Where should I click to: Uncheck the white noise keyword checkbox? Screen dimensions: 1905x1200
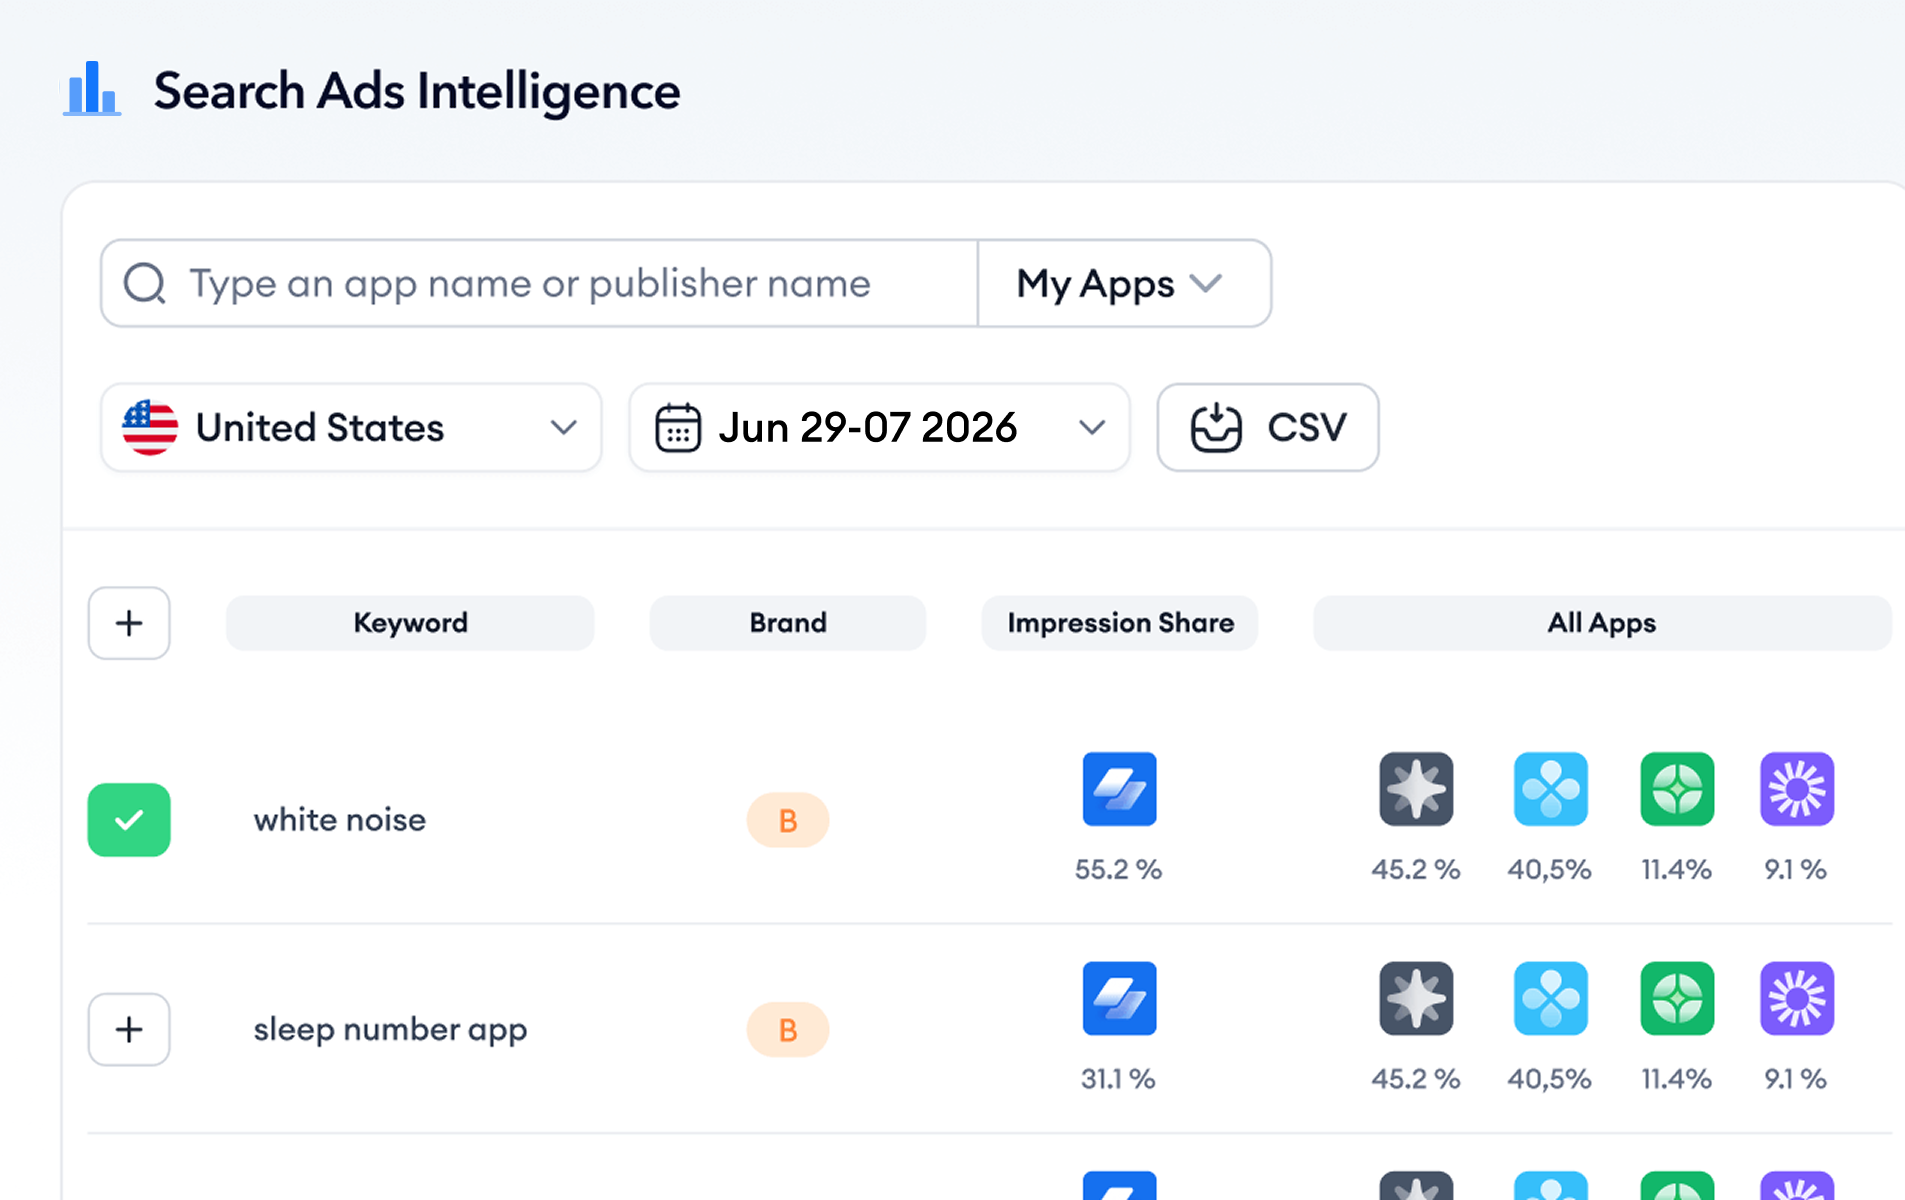[129, 820]
